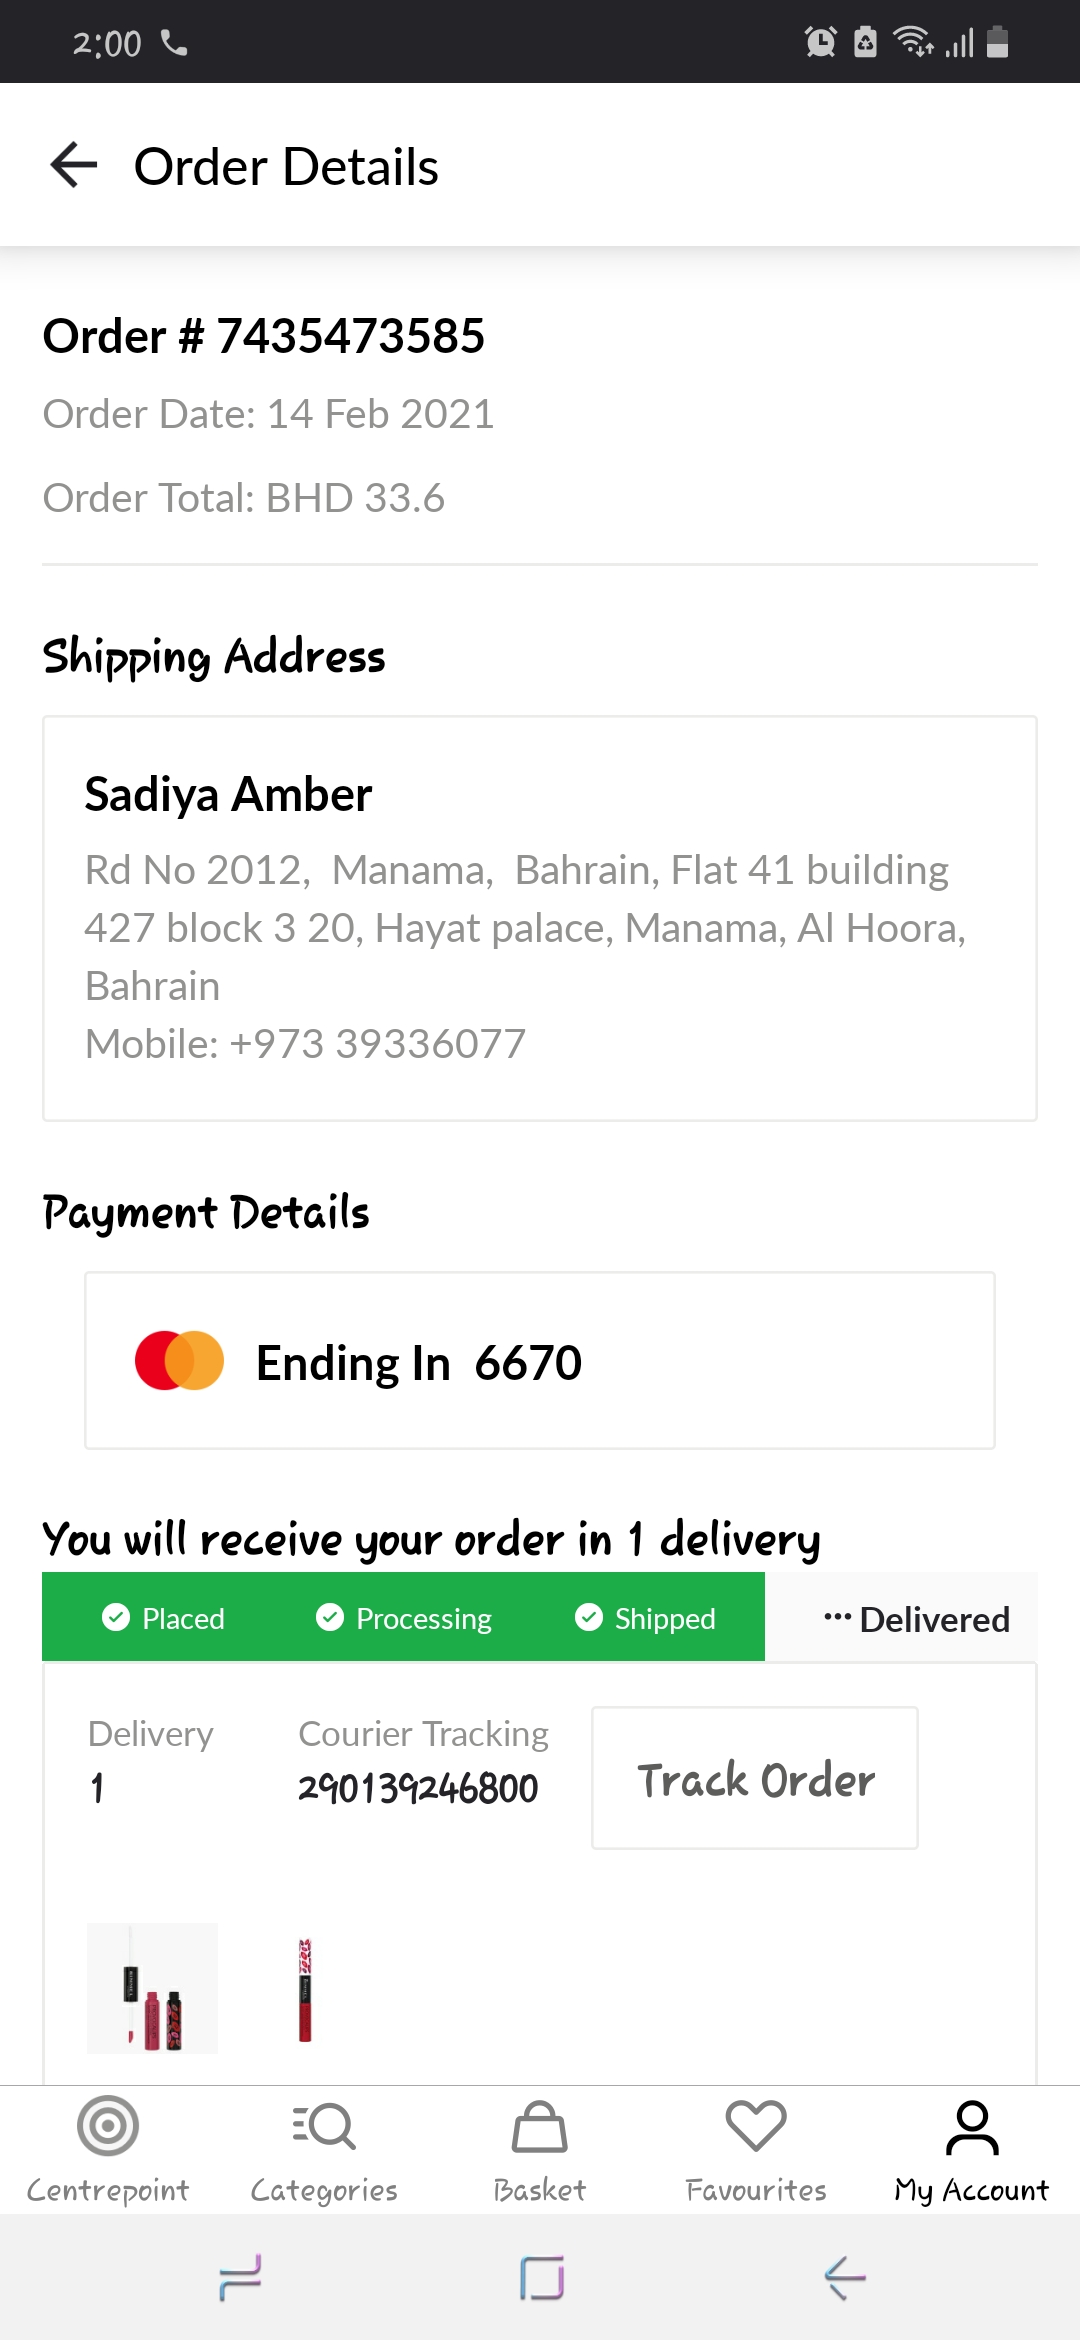The image size is (1080, 2340).
Task: Tap the Mastercard logo icon
Action: pyautogui.click(x=180, y=1360)
